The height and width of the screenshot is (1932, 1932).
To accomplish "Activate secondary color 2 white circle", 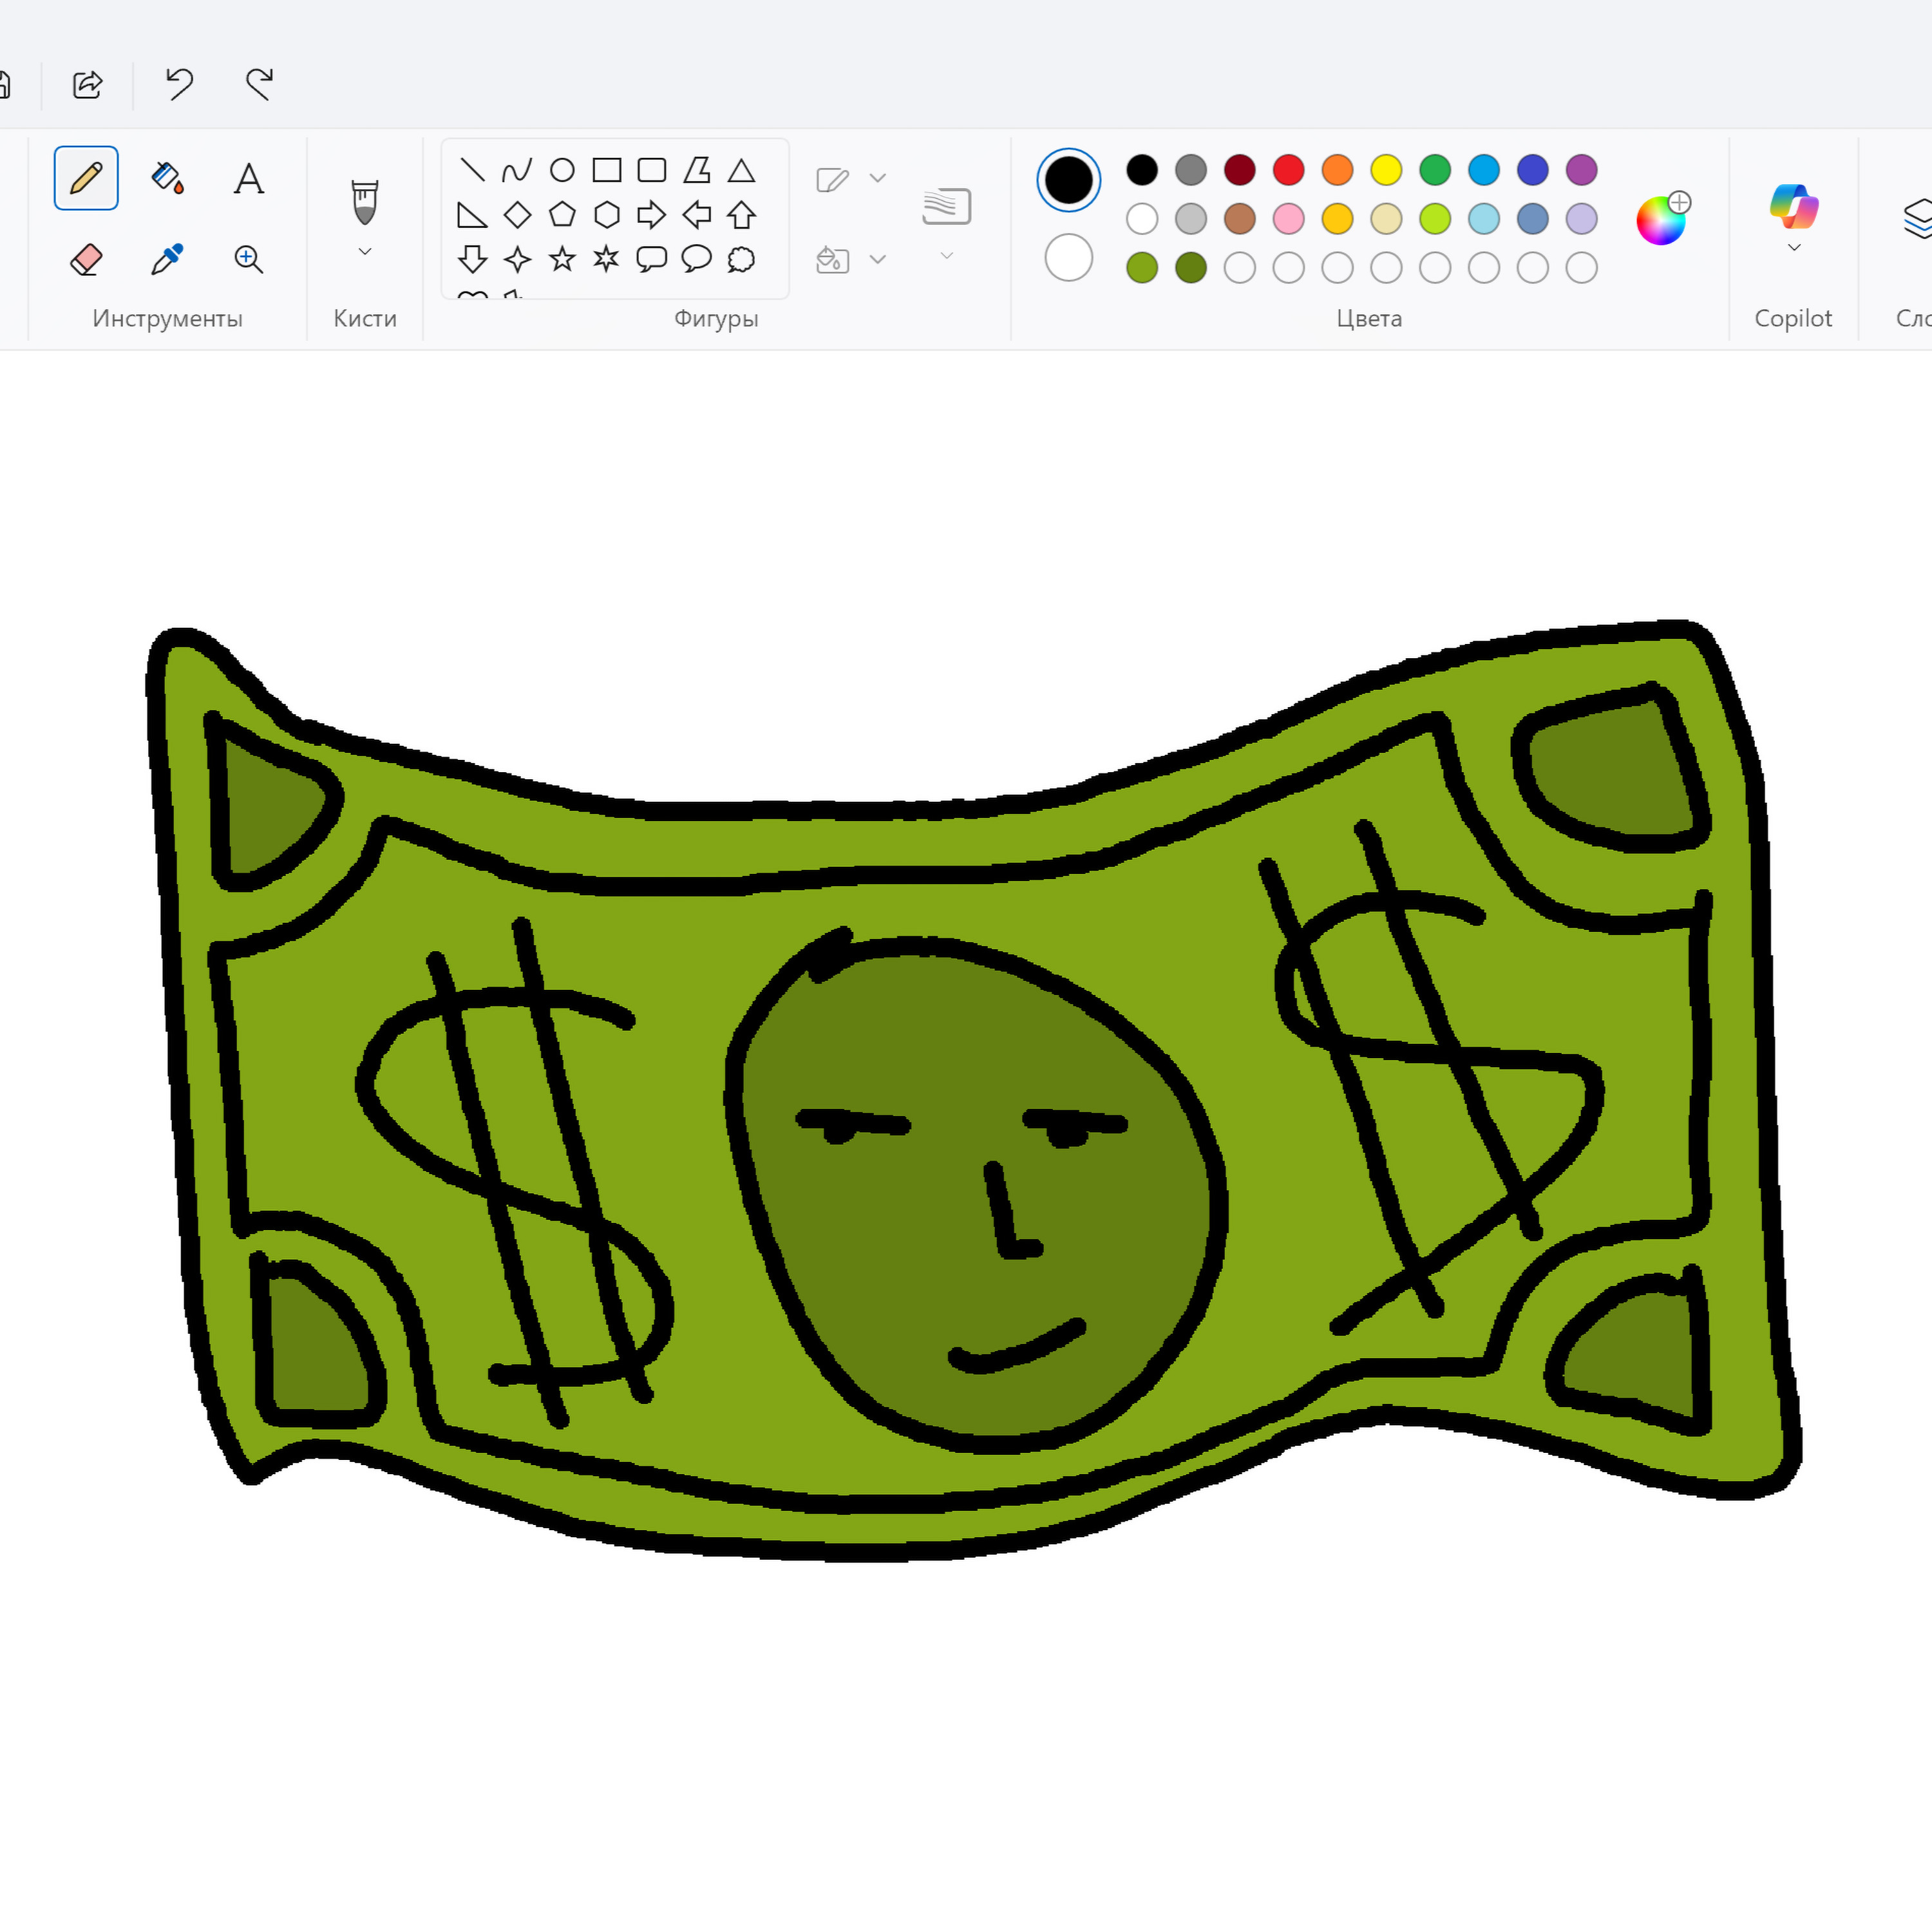I will coord(1068,258).
